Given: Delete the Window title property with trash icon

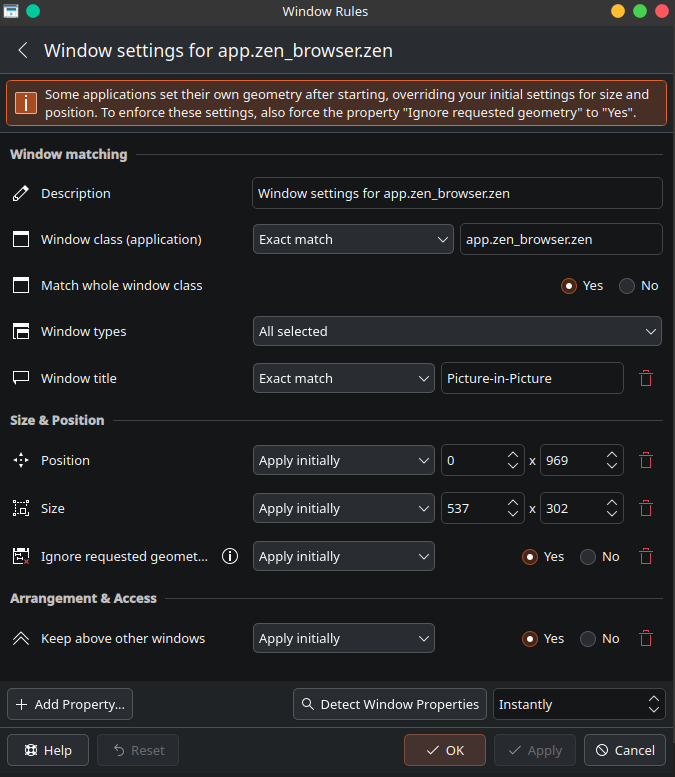Looking at the screenshot, I should point(646,378).
